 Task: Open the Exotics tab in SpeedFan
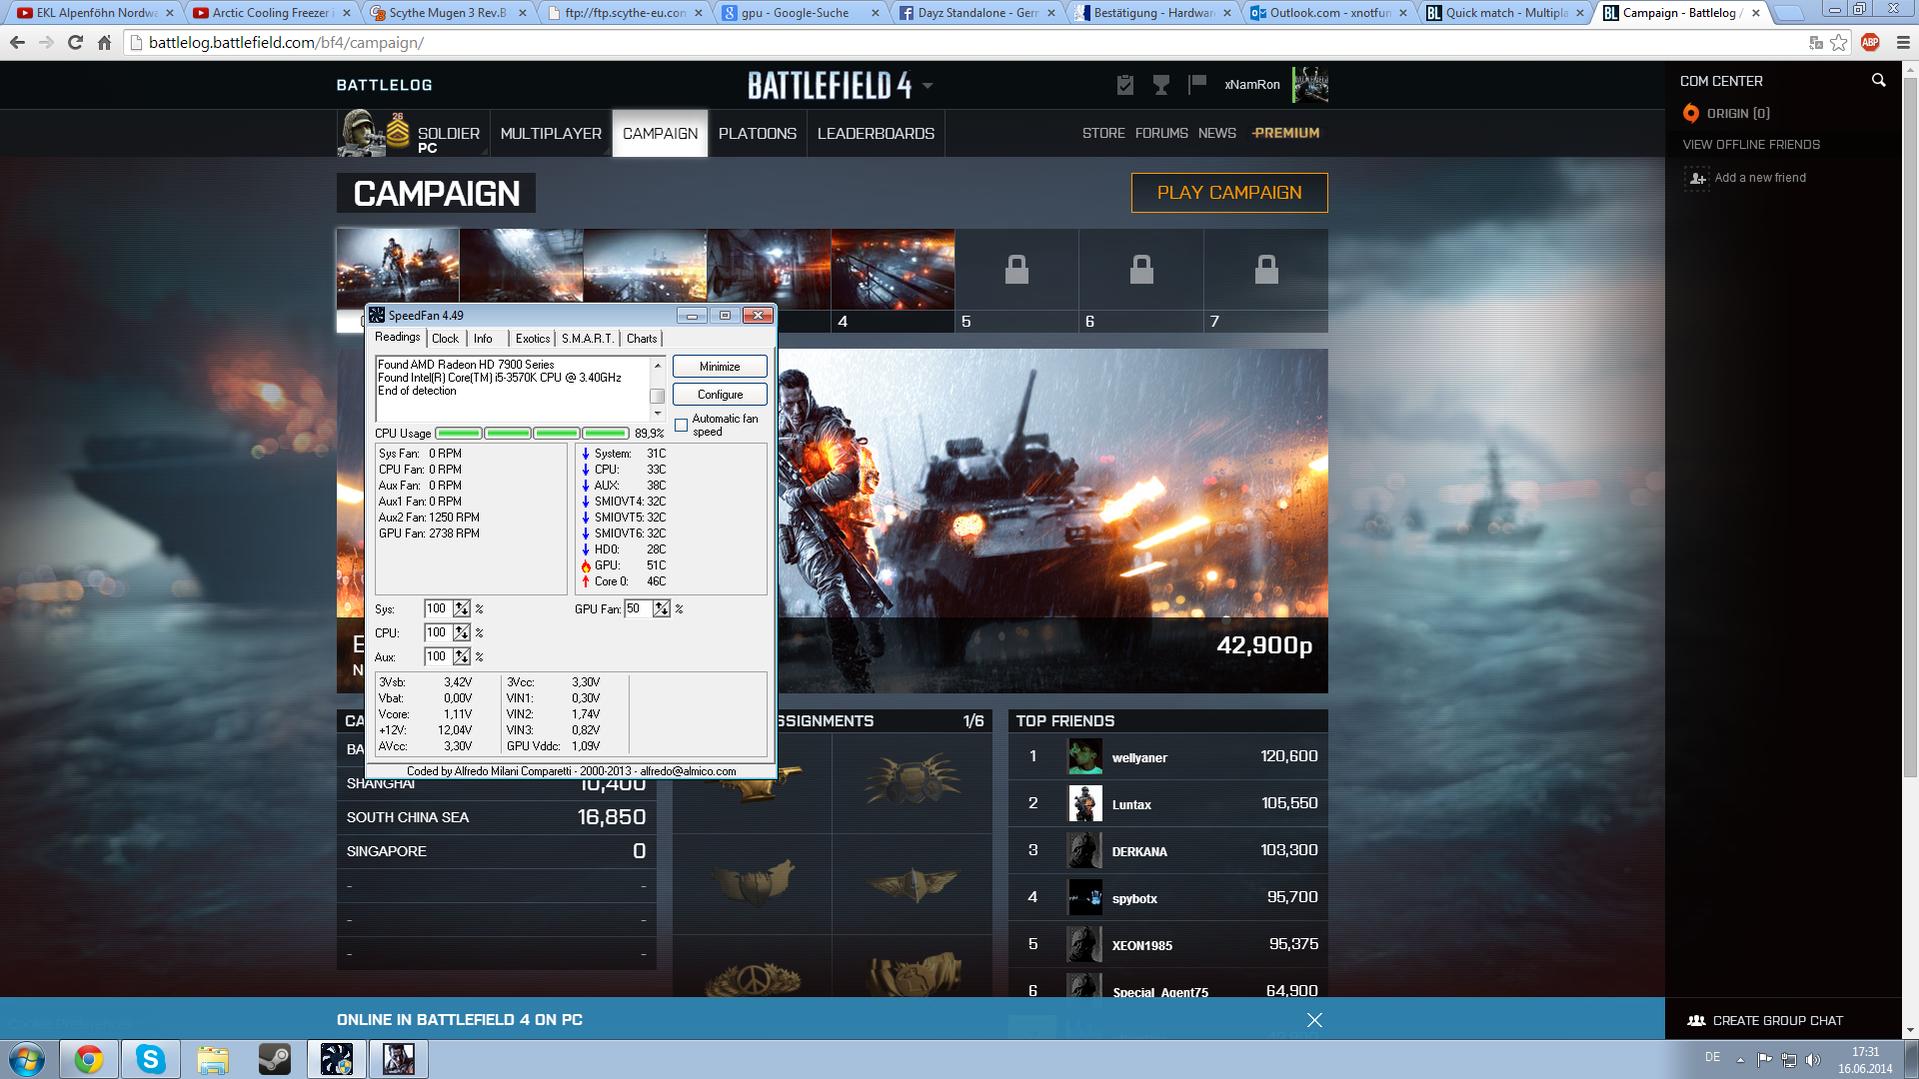(533, 339)
